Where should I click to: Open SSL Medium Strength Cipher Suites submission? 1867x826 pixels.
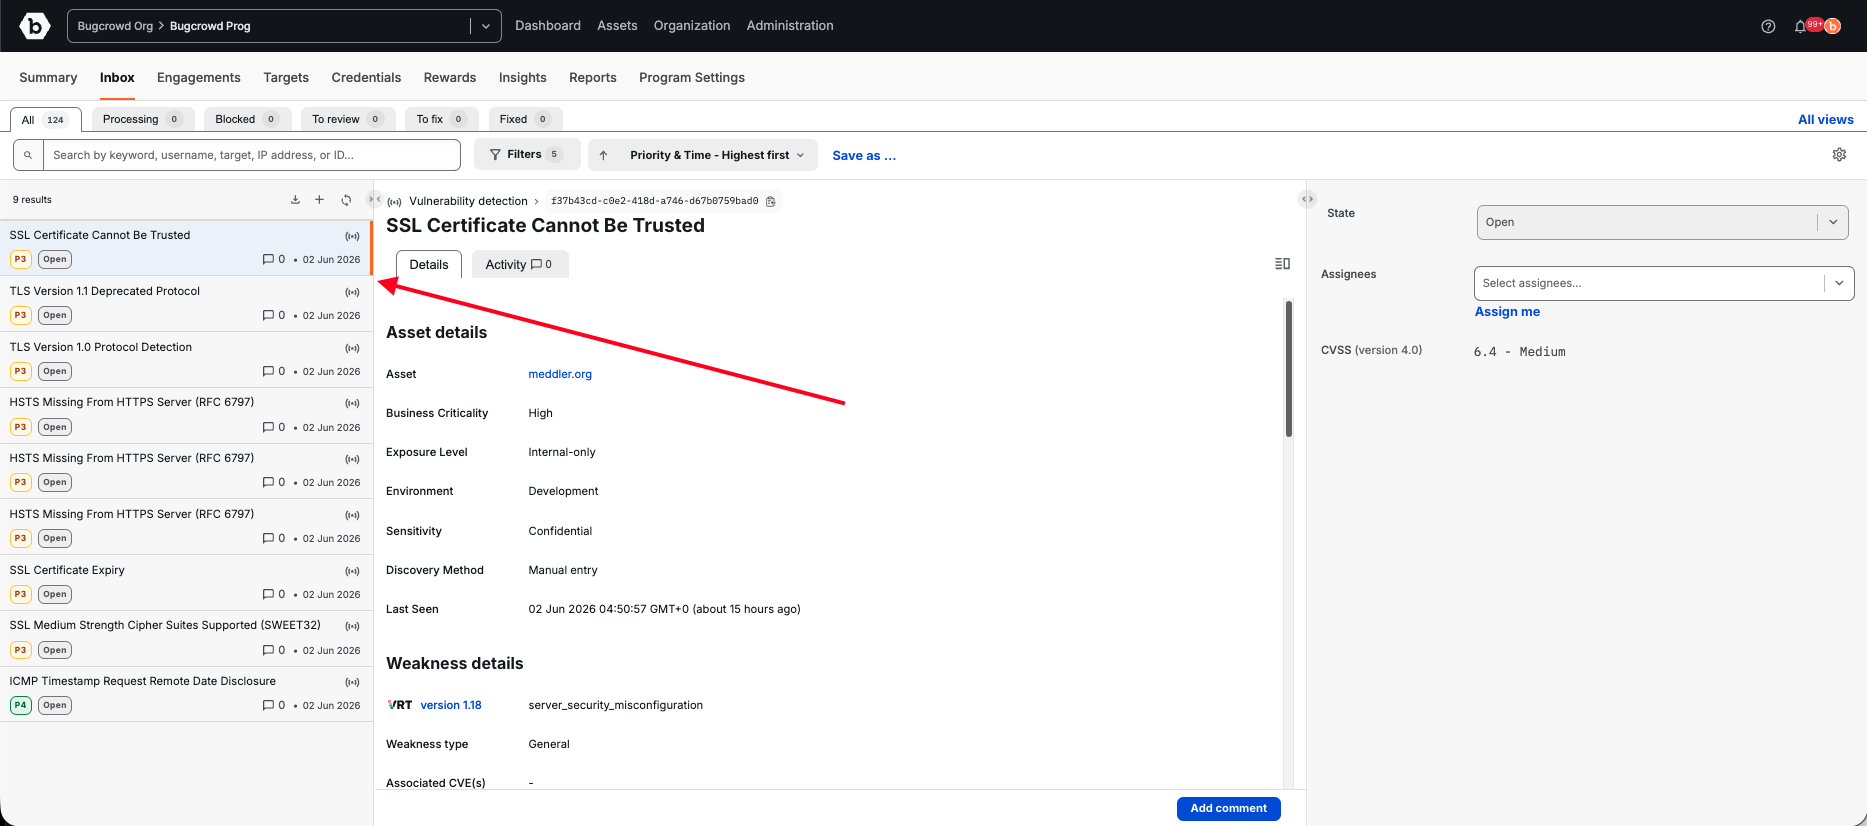[186, 638]
